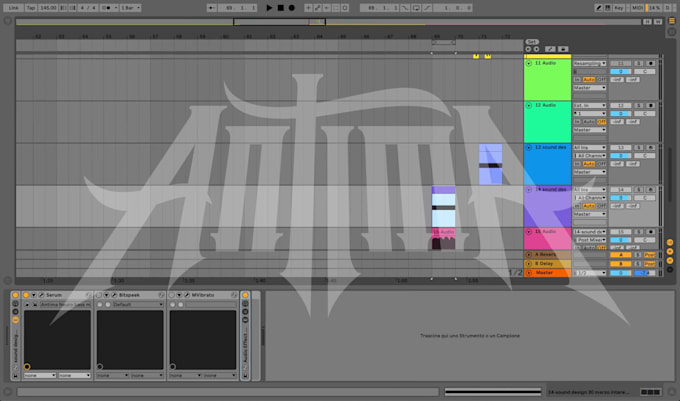The image size is (680, 401).
Task: Show the In/Out section yellow icon
Action: point(670,242)
